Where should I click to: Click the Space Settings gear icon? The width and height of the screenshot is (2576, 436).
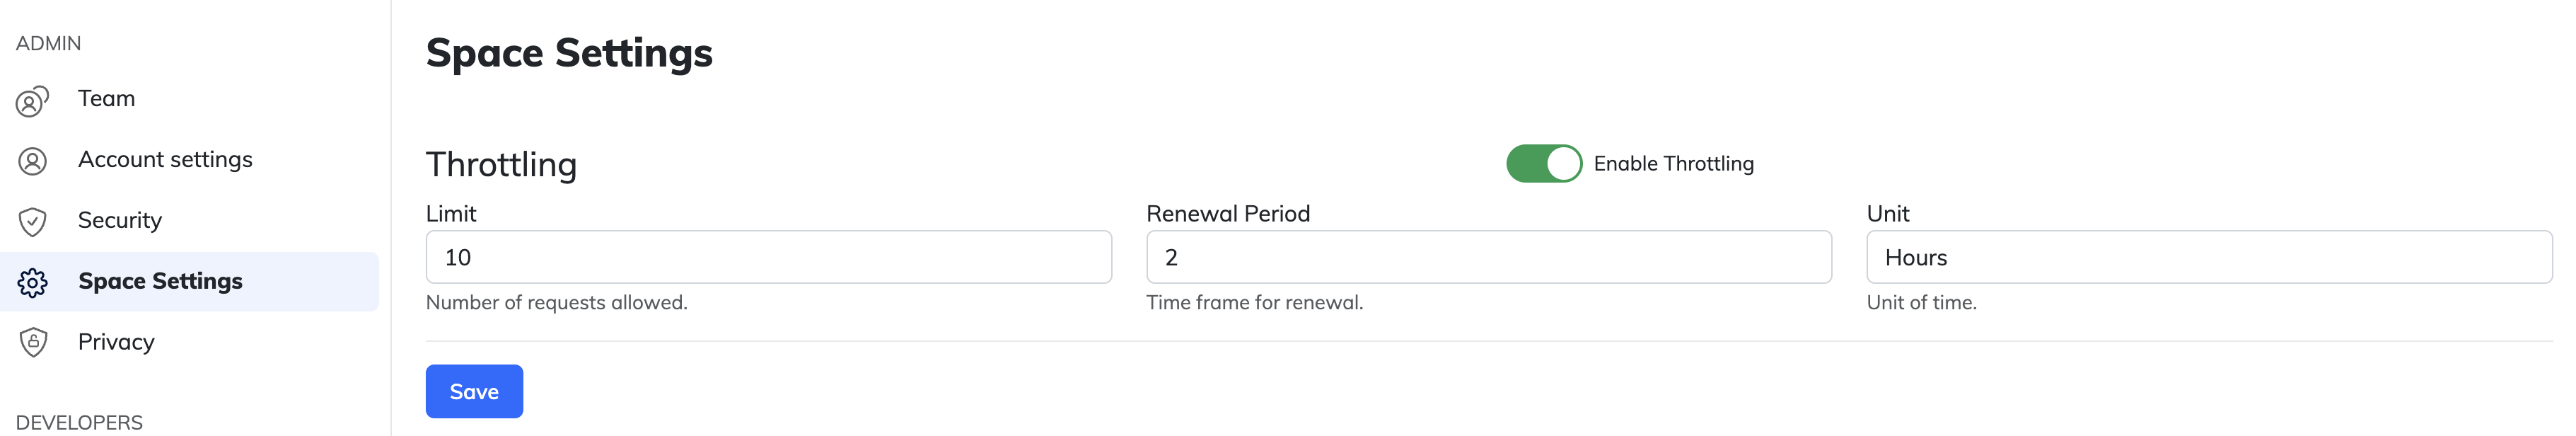pos(32,282)
